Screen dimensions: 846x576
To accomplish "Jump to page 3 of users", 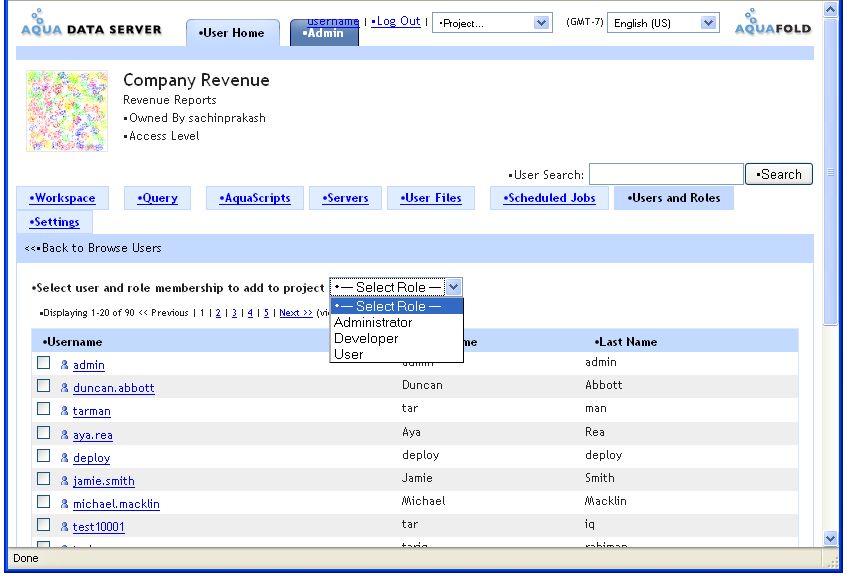I will (234, 313).
